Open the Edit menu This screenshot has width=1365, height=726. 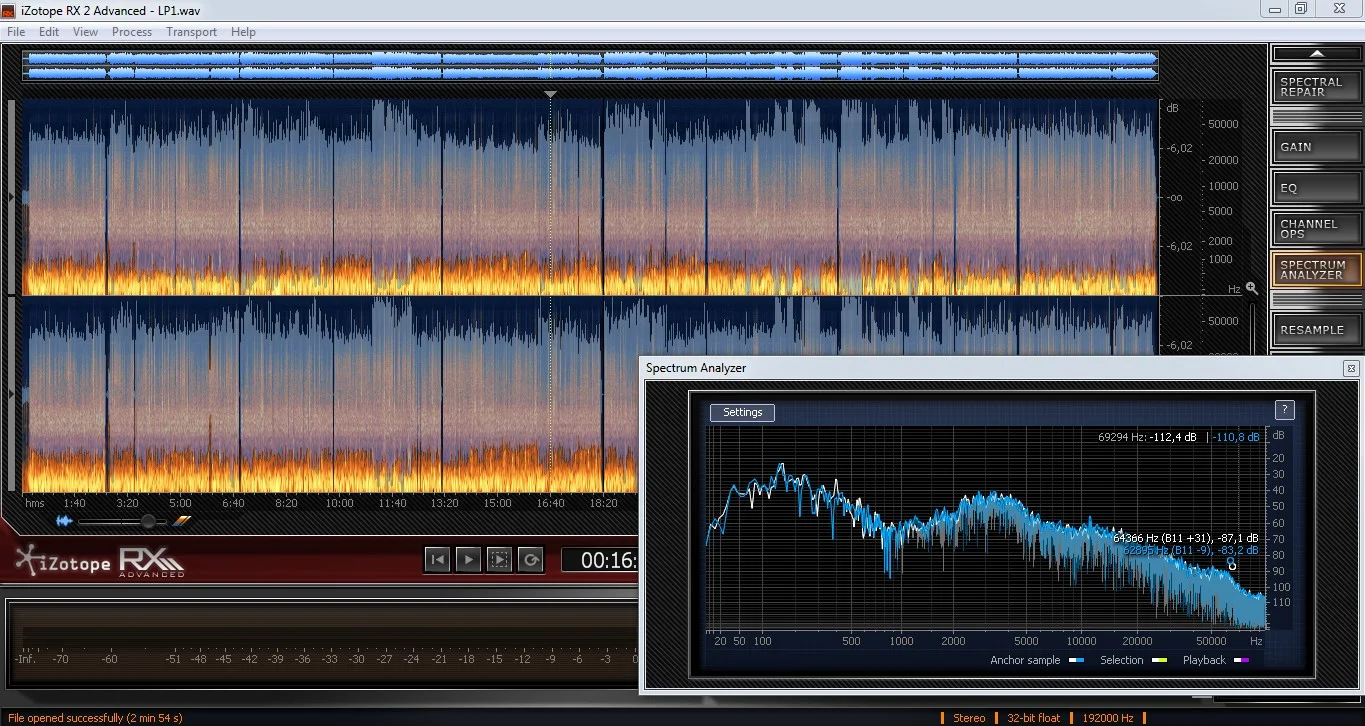click(x=49, y=32)
